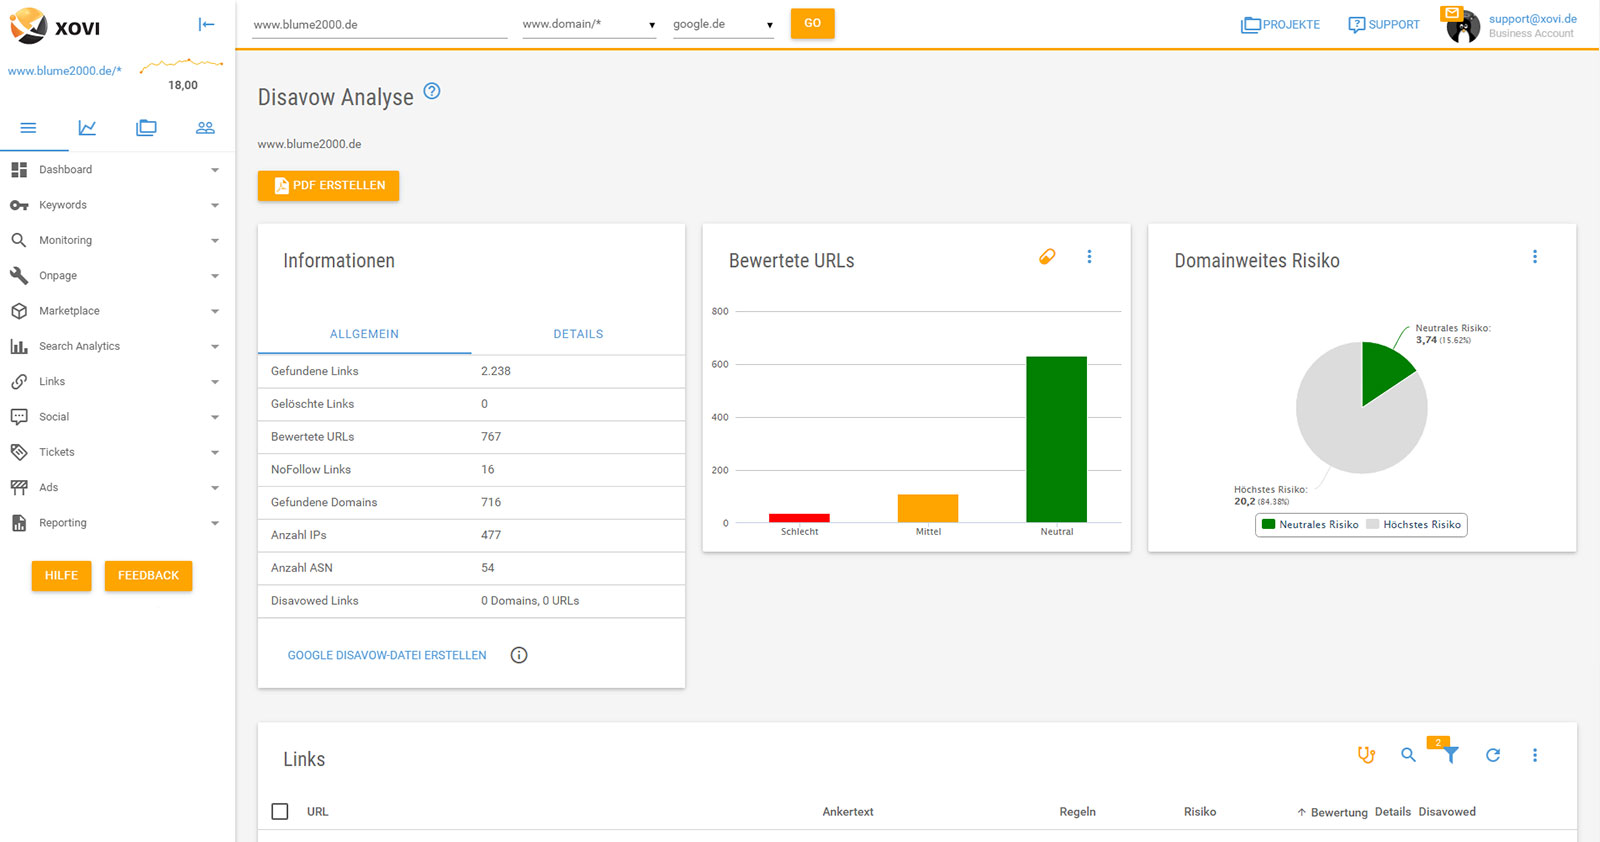This screenshot has height=842, width=1600.
Task: Expand the Marketplace menu arrow
Action: [215, 311]
